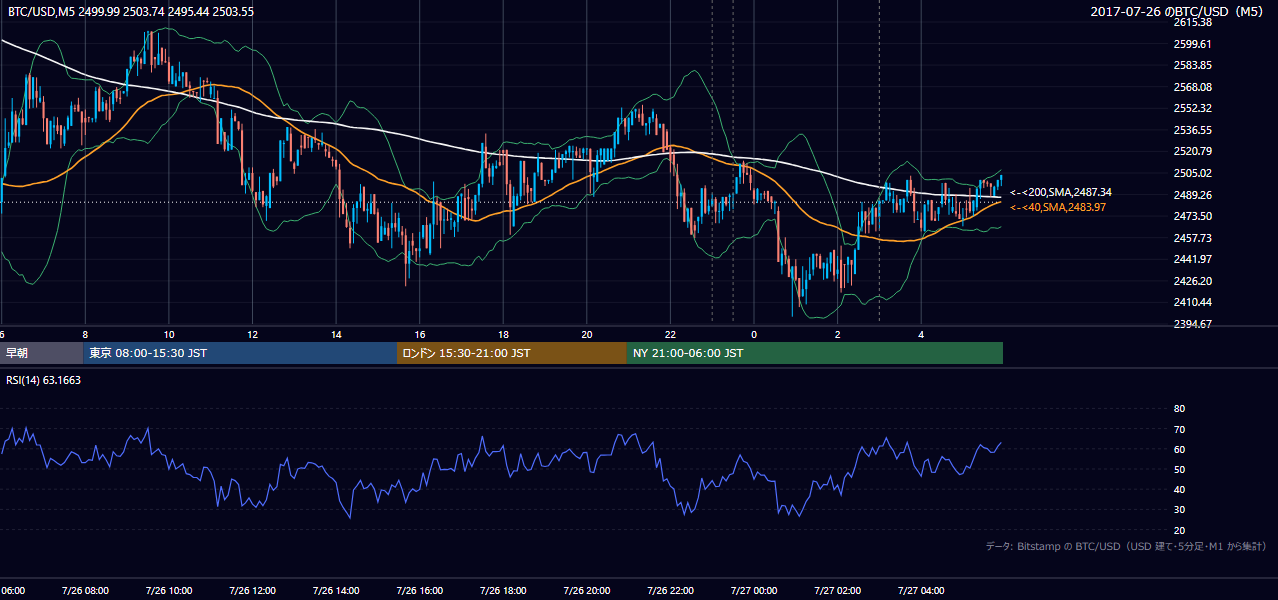Click the RSI 50 level label
1278x600 pixels.
pyautogui.click(x=1179, y=469)
